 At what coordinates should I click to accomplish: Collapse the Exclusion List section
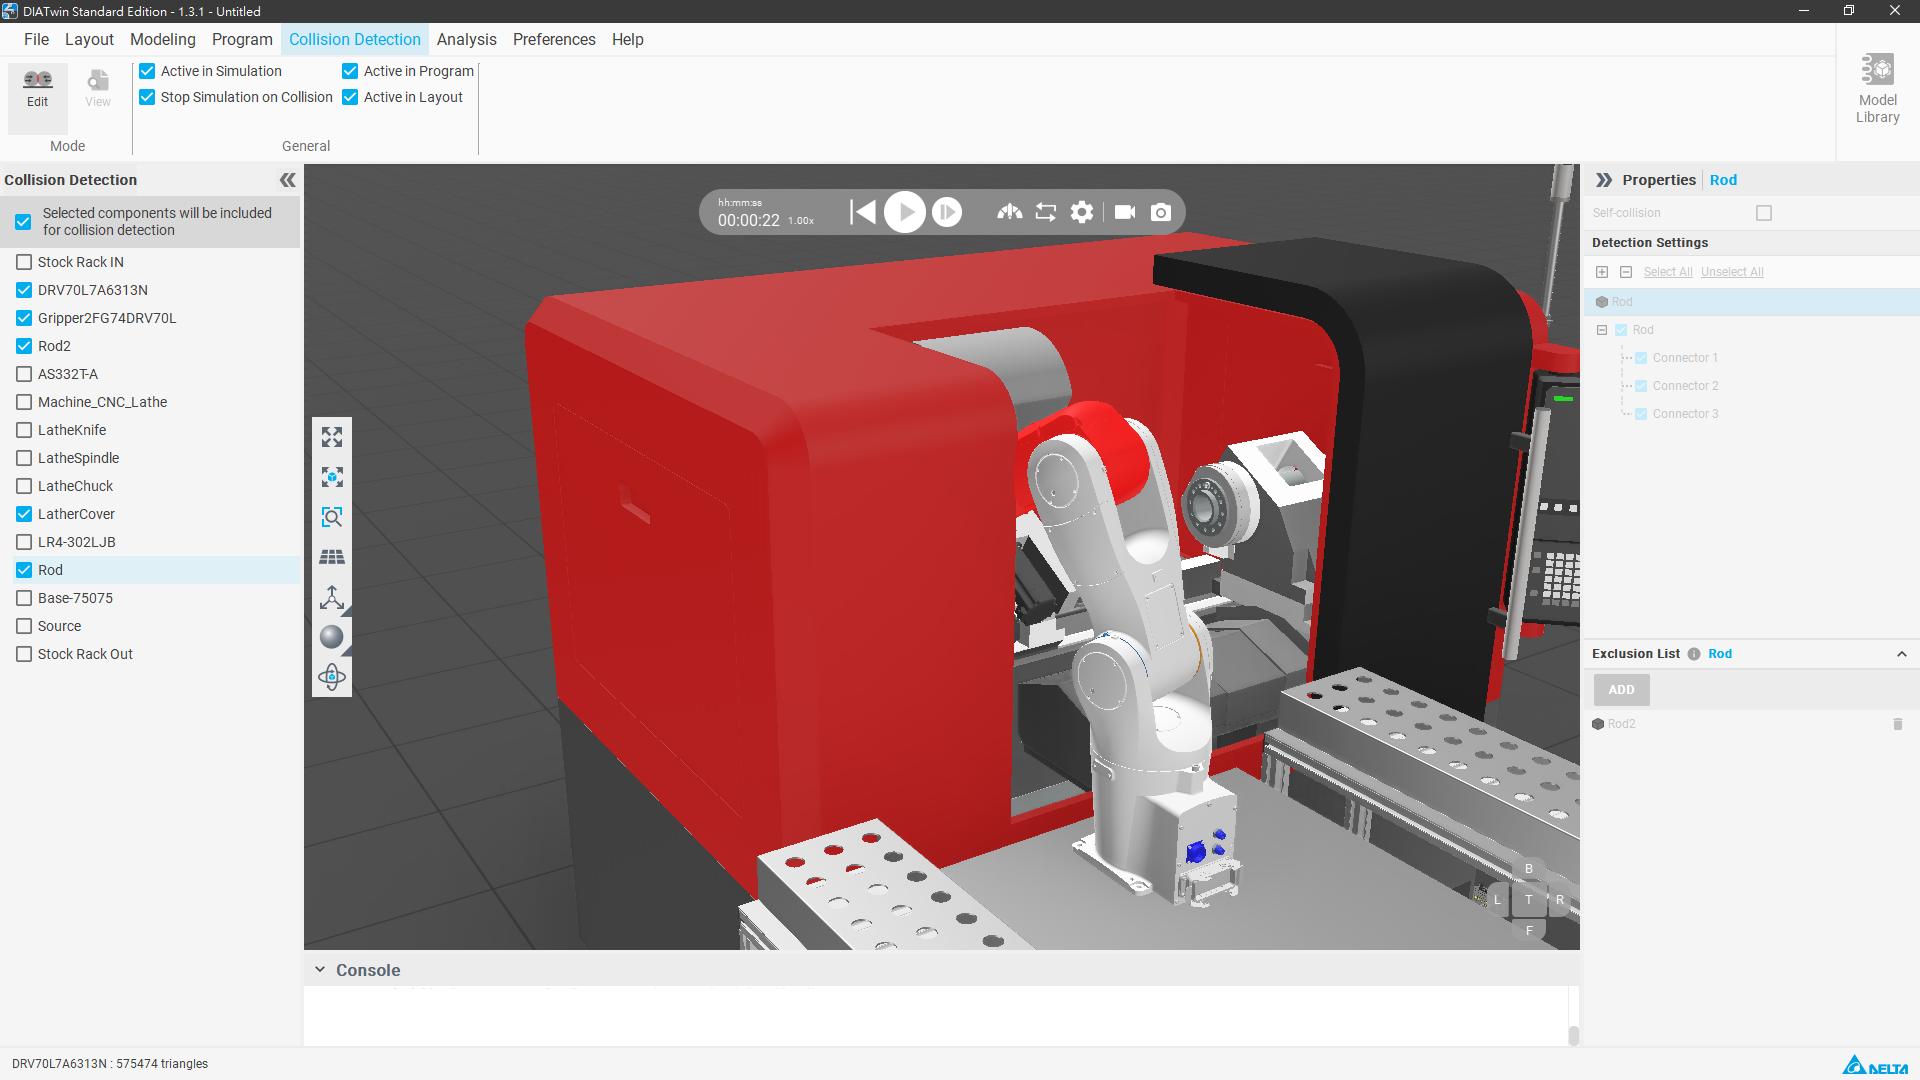1902,654
